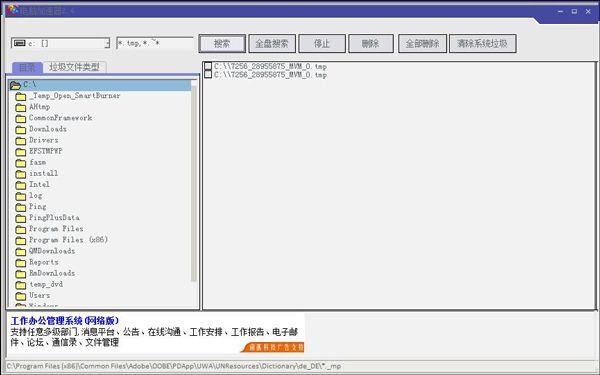Click the Ping folder icon

pyautogui.click(x=21, y=207)
